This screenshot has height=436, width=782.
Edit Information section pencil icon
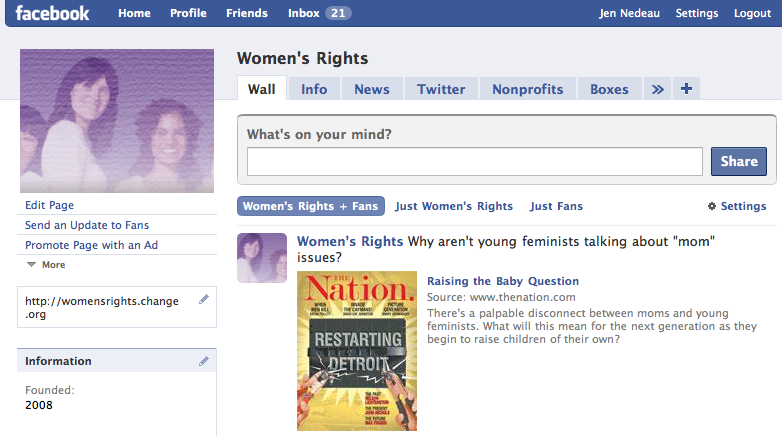[203, 361]
